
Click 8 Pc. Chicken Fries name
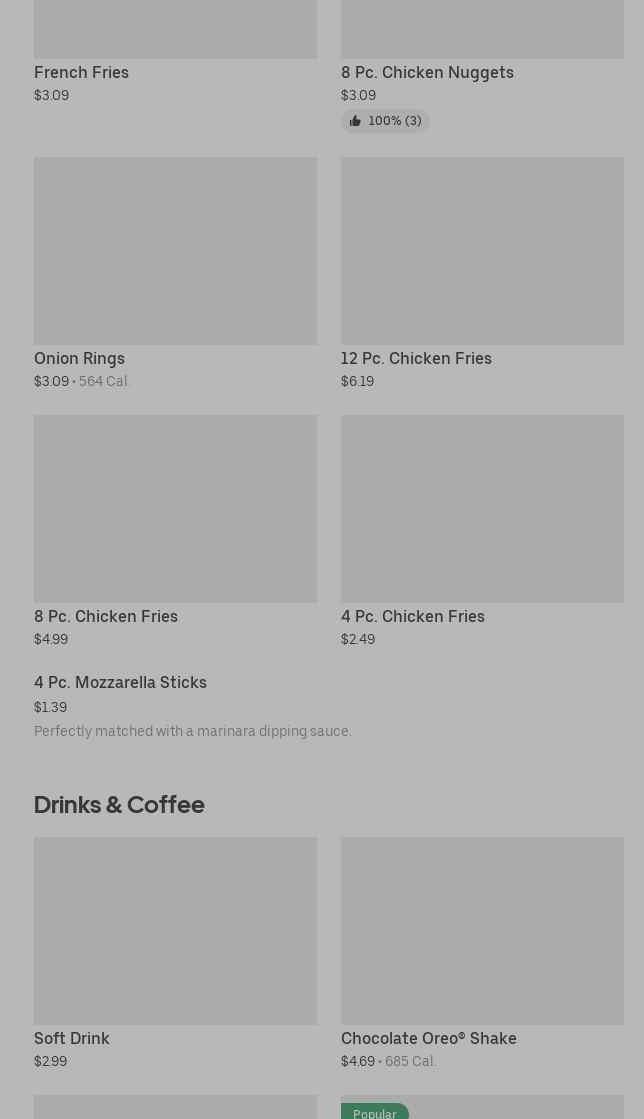tap(106, 617)
